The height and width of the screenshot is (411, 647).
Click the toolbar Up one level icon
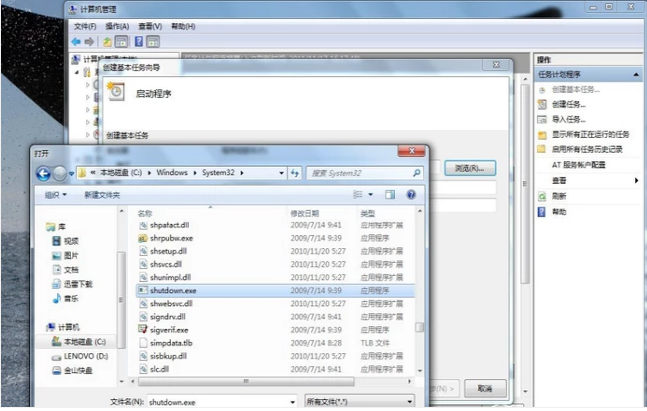tap(106, 42)
